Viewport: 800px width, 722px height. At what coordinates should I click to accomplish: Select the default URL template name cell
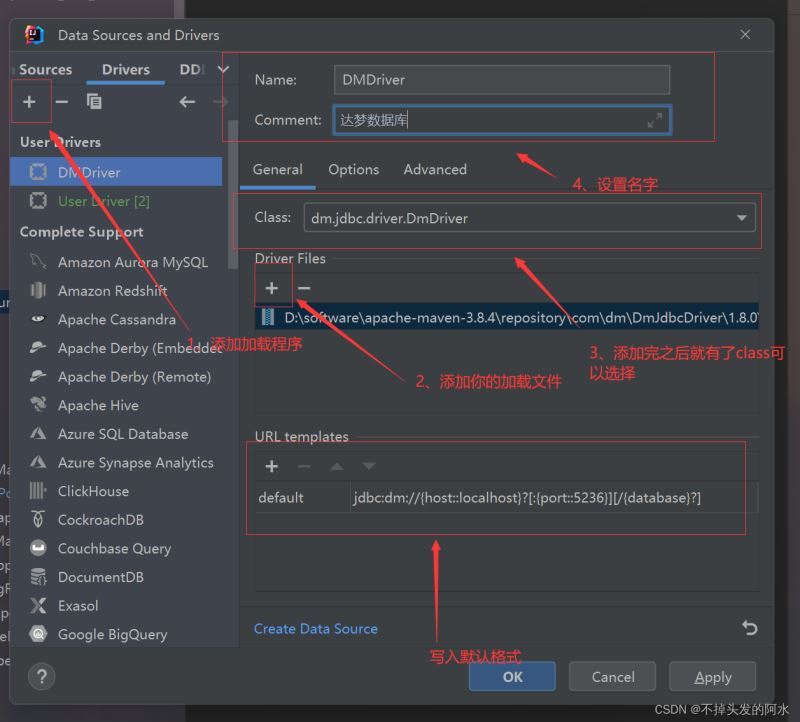(x=303, y=497)
